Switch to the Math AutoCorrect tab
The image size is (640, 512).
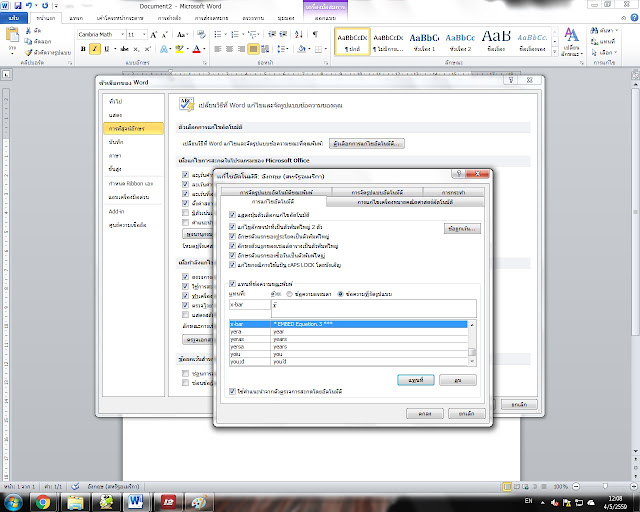click(x=405, y=202)
